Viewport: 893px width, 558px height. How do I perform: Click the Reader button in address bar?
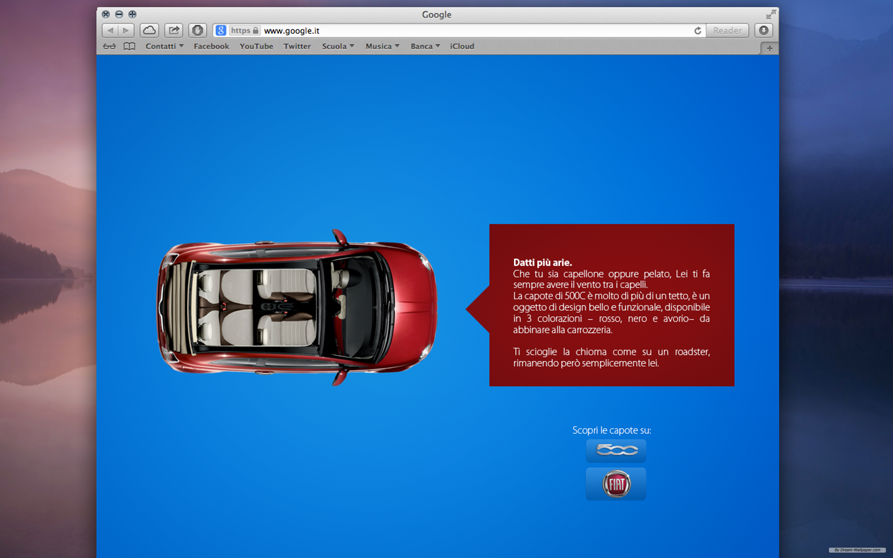[x=727, y=31]
